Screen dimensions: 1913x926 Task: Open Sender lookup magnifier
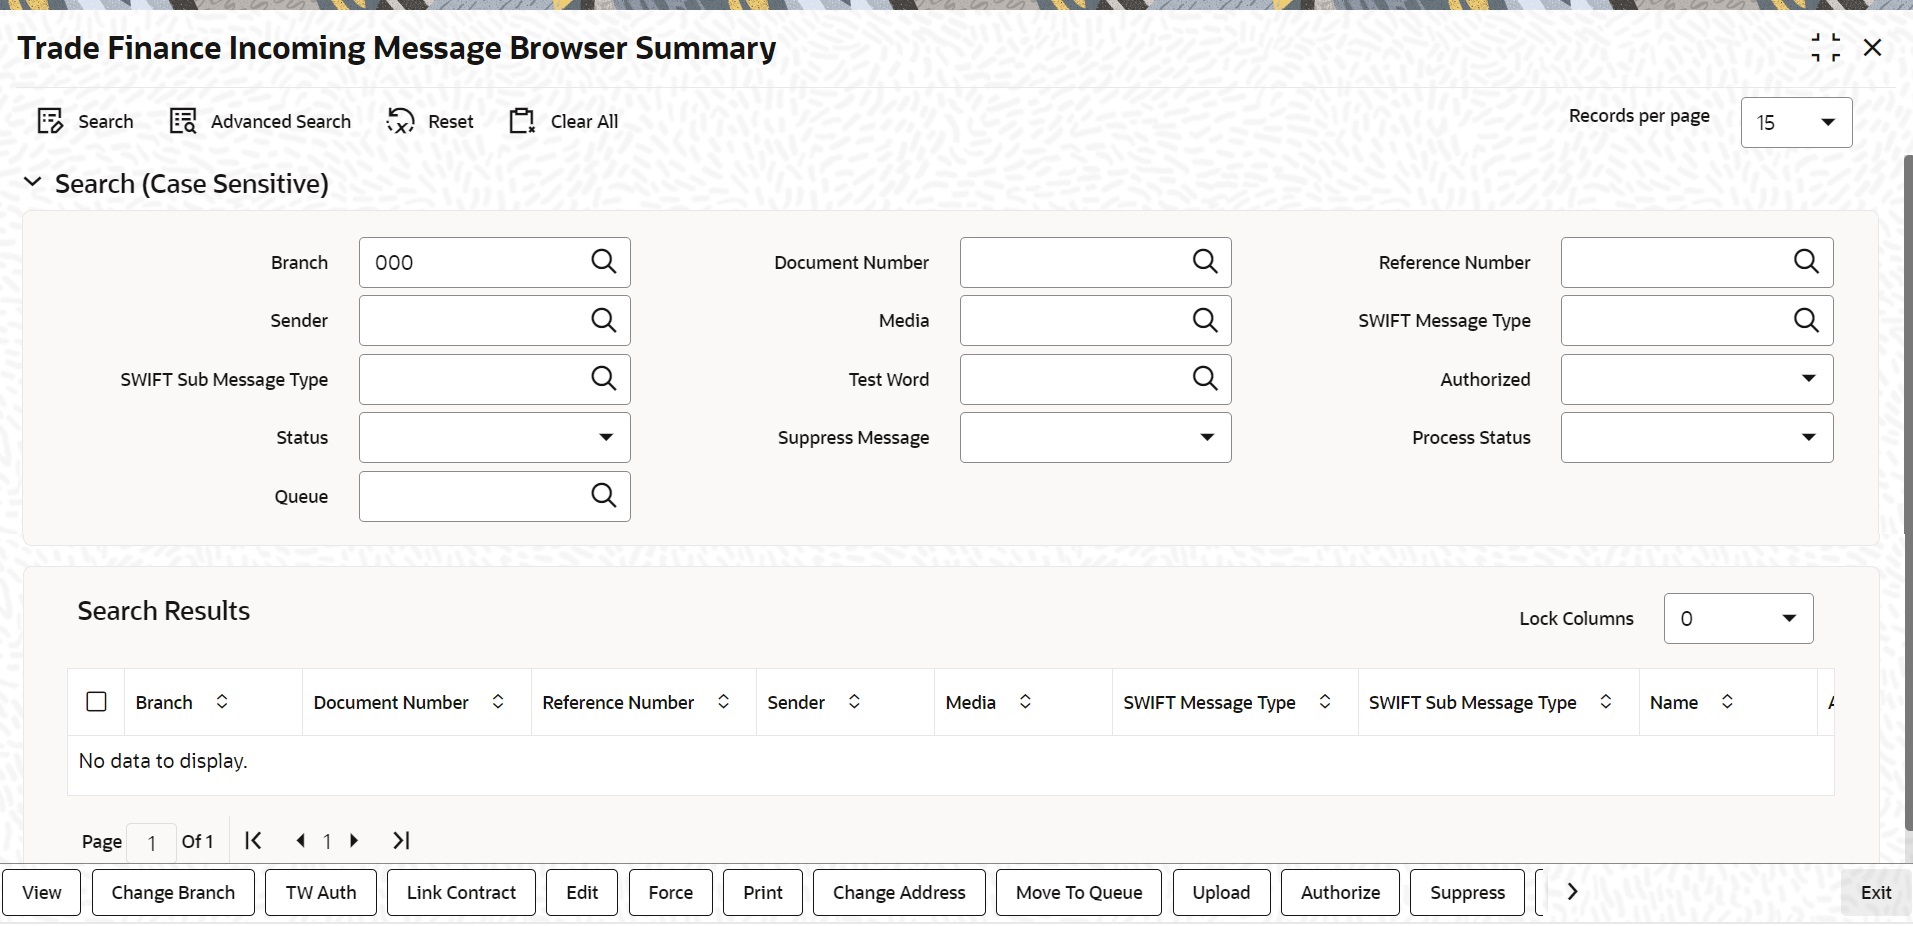[x=604, y=319]
